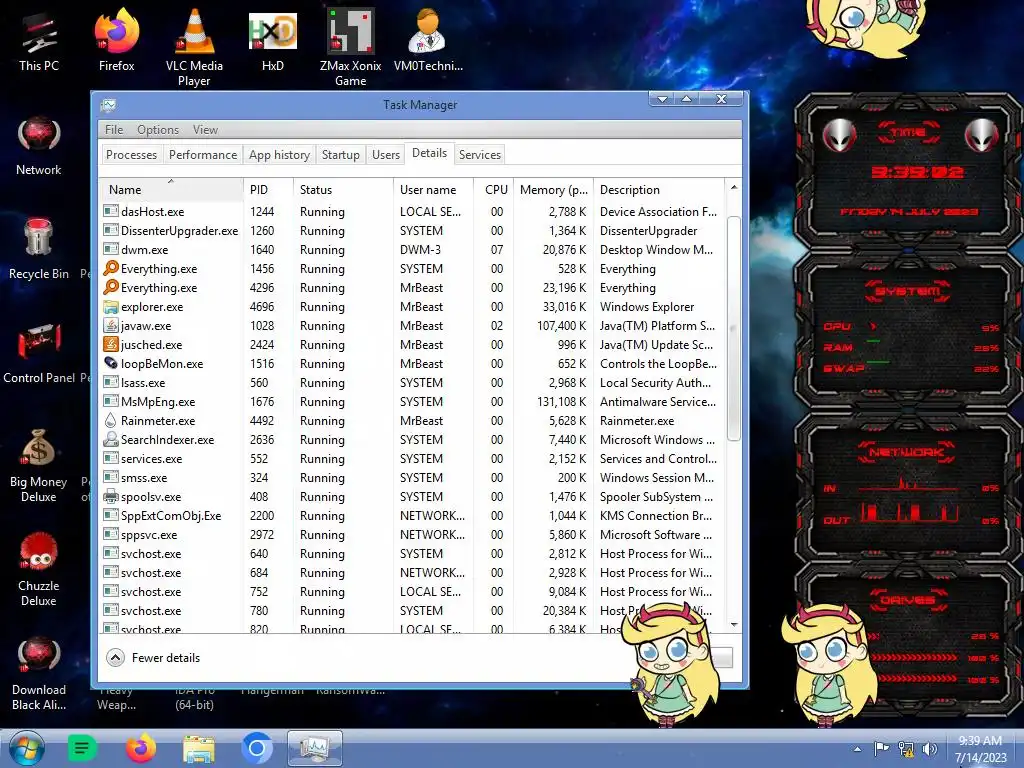Sort by the Description column header

click(x=659, y=189)
